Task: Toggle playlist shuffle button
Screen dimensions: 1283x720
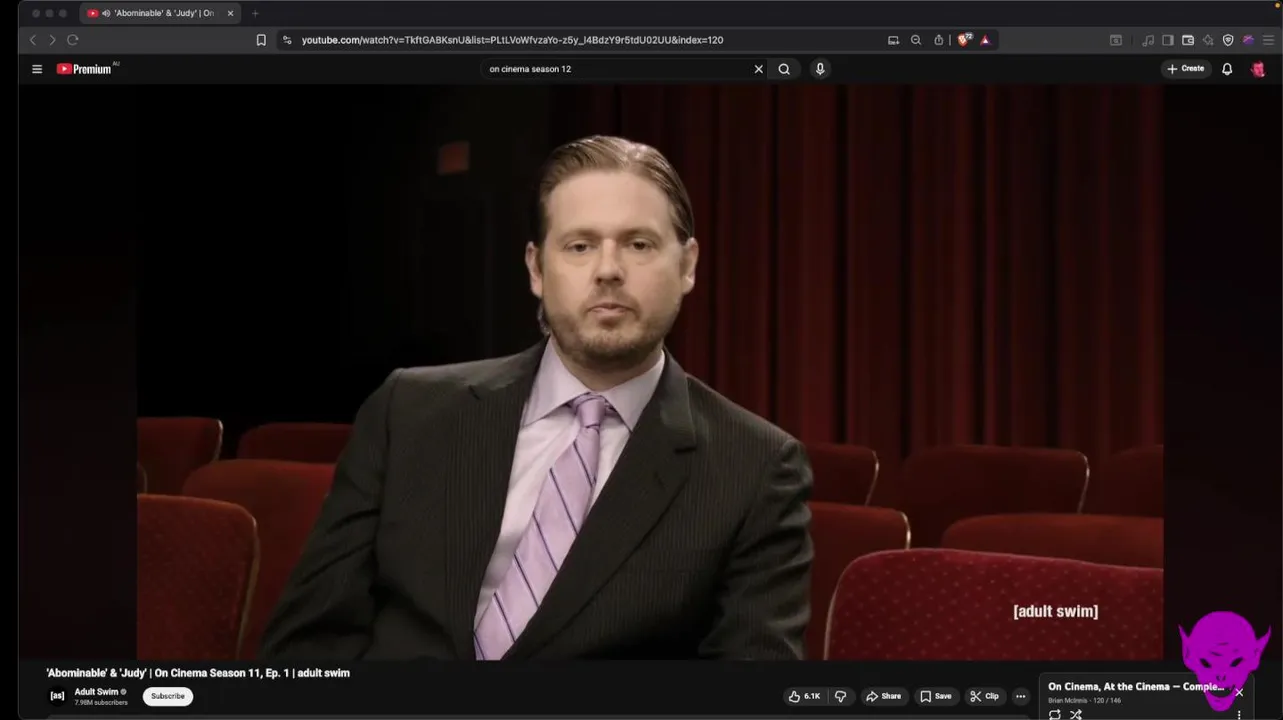Action: coord(1076,714)
